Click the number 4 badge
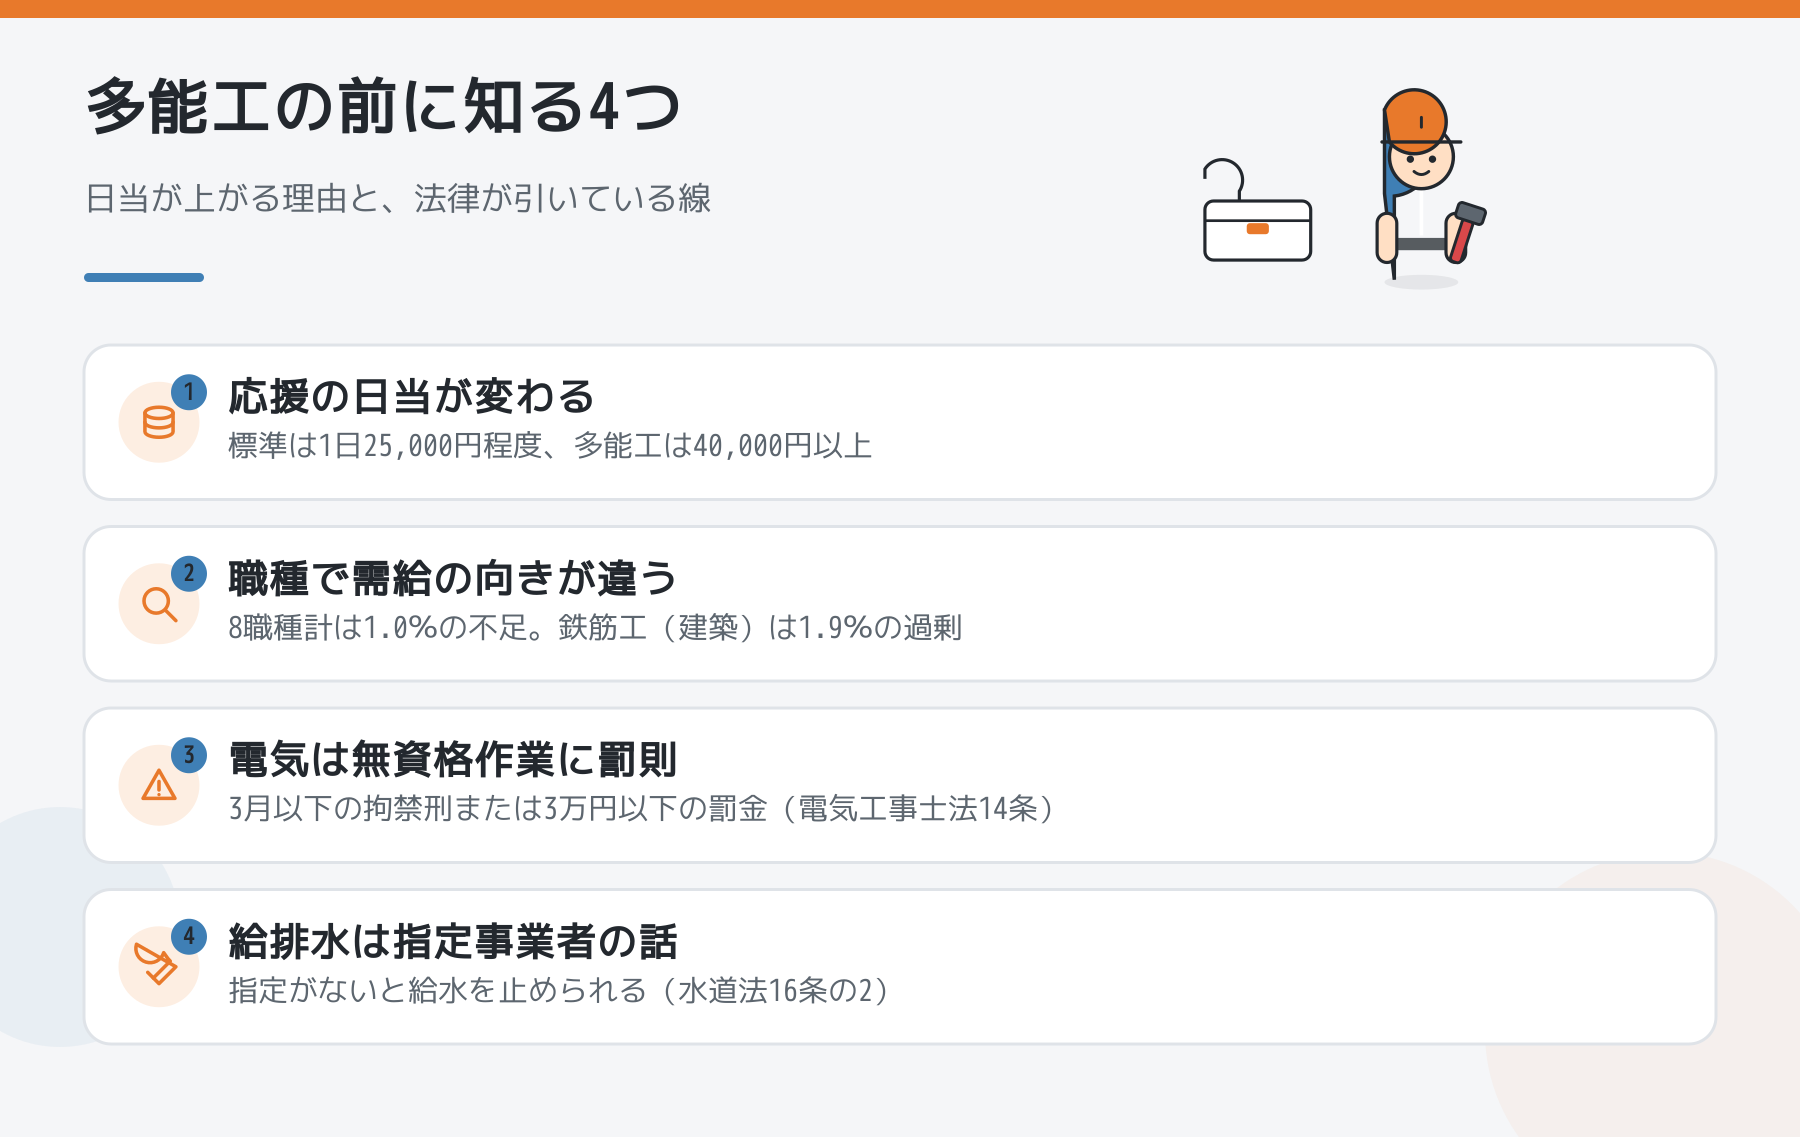1800x1137 pixels. tap(189, 937)
